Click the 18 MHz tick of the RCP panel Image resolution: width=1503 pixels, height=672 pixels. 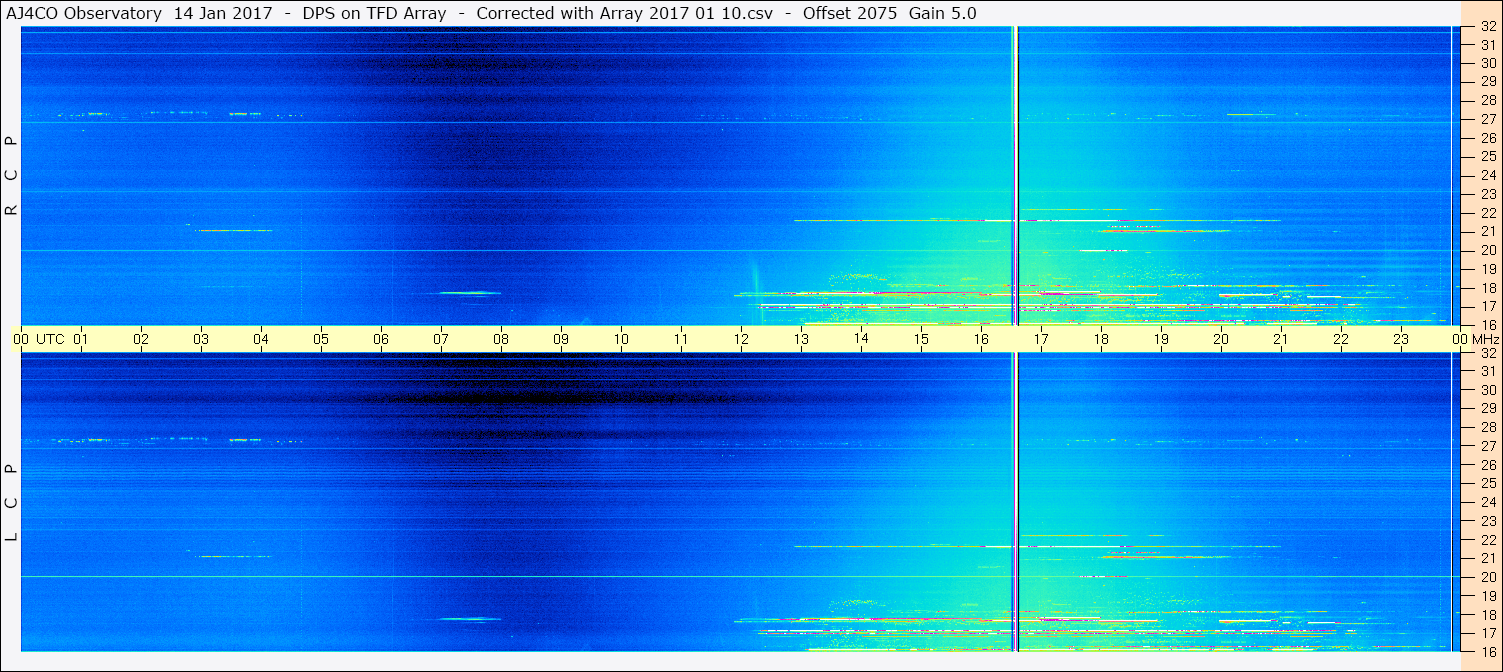(x=1488, y=288)
